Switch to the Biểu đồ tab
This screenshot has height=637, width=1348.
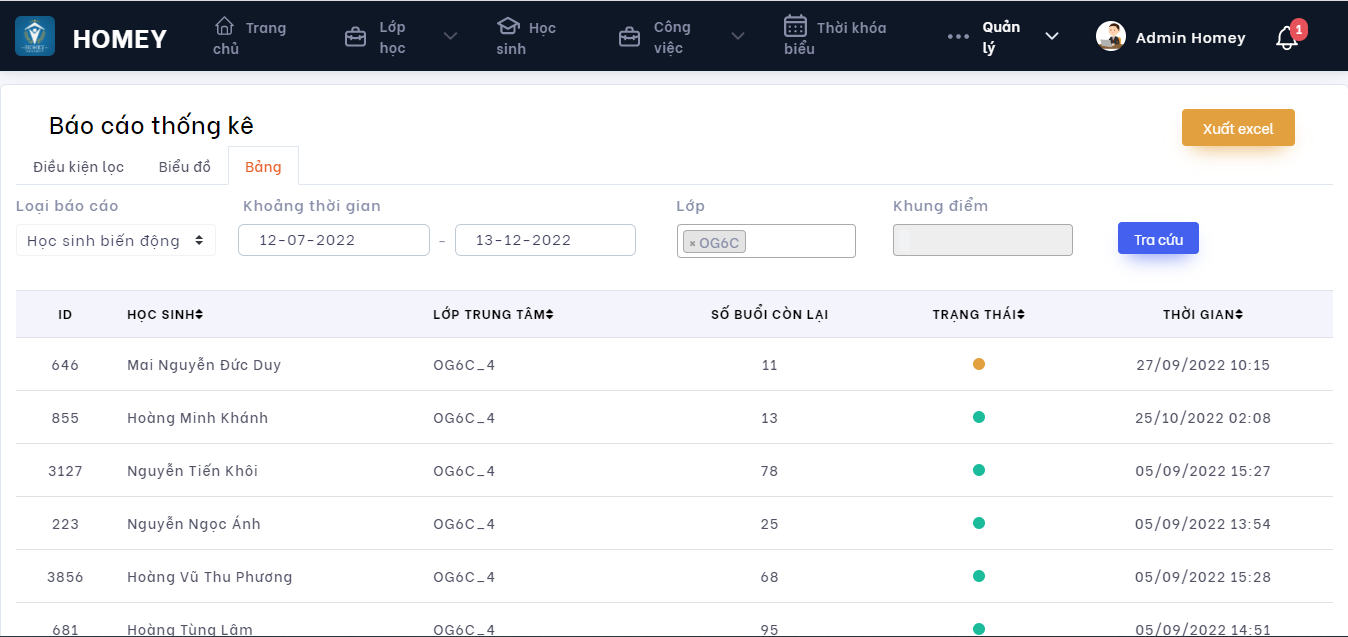[185, 167]
